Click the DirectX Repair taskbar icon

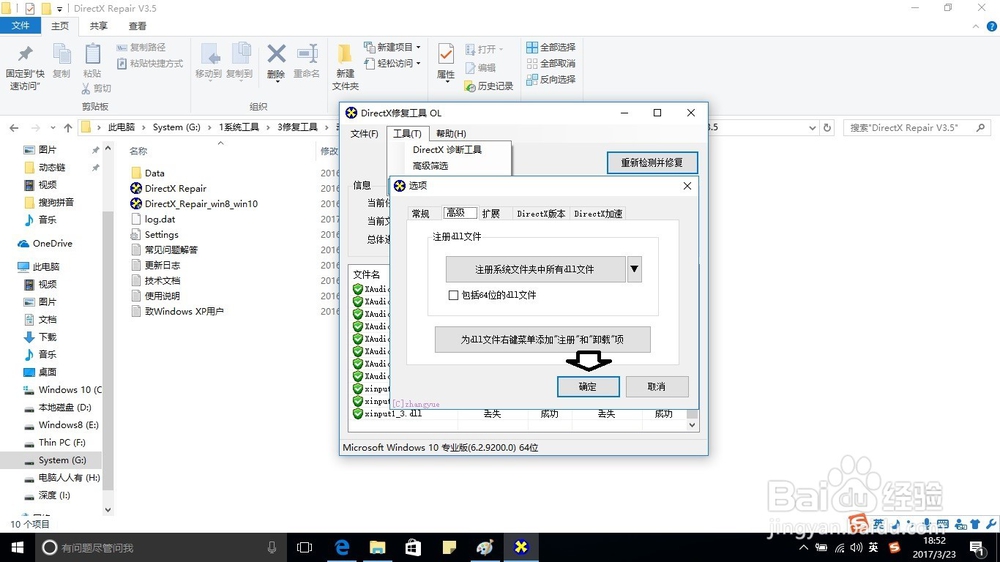pyautogui.click(x=521, y=547)
